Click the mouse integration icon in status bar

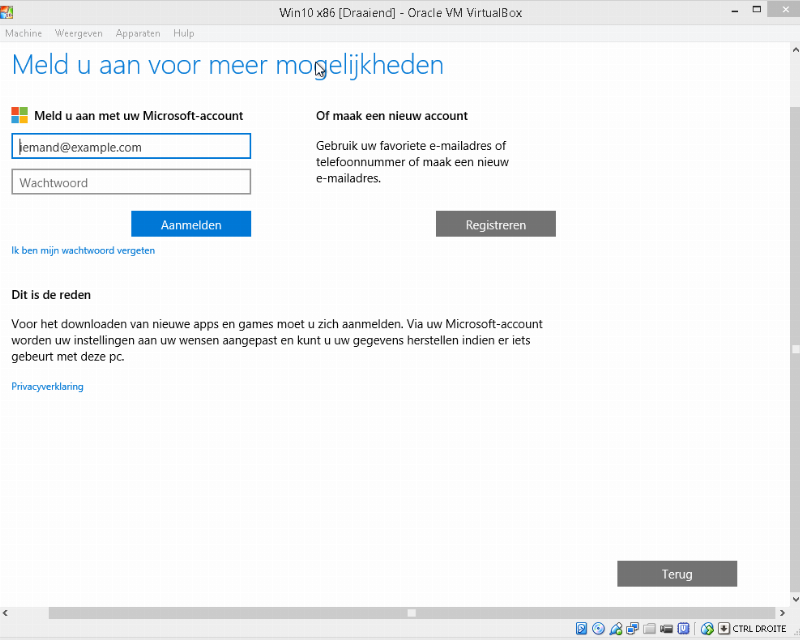(707, 628)
